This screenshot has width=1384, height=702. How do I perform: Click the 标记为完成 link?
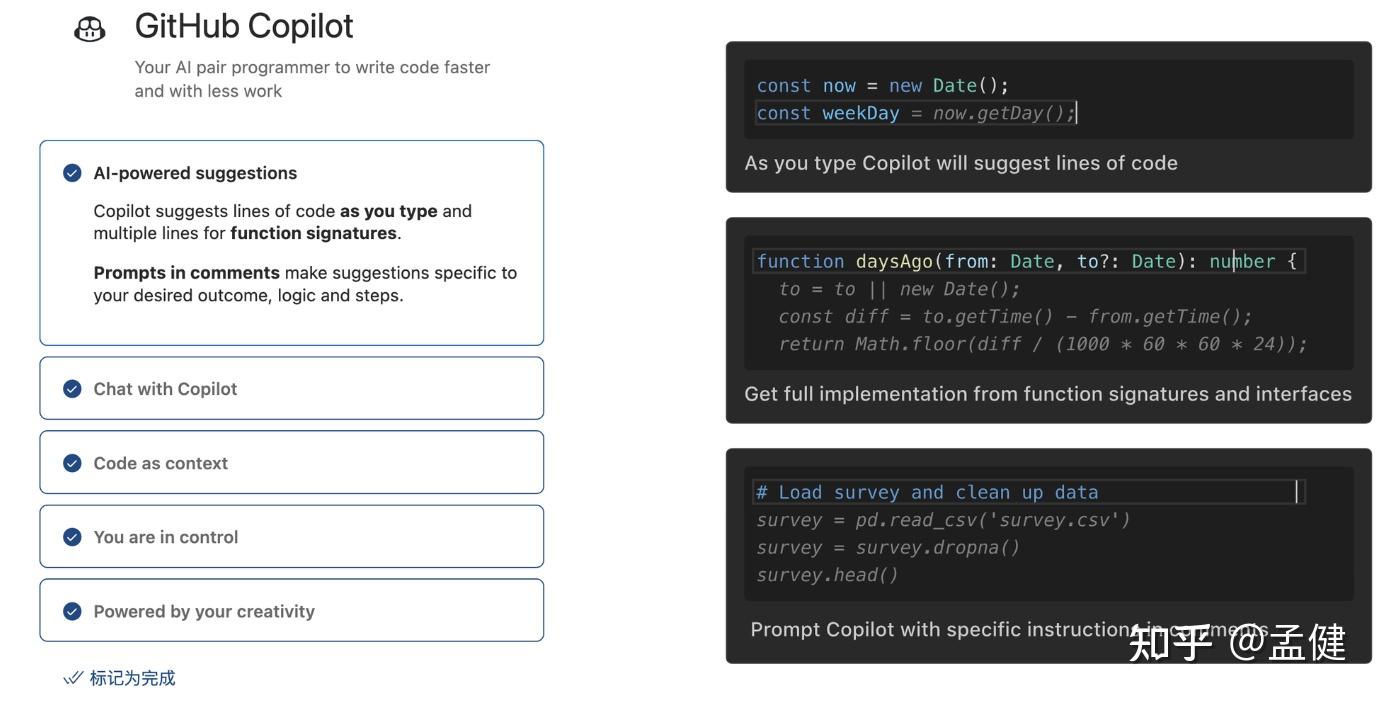[132, 677]
